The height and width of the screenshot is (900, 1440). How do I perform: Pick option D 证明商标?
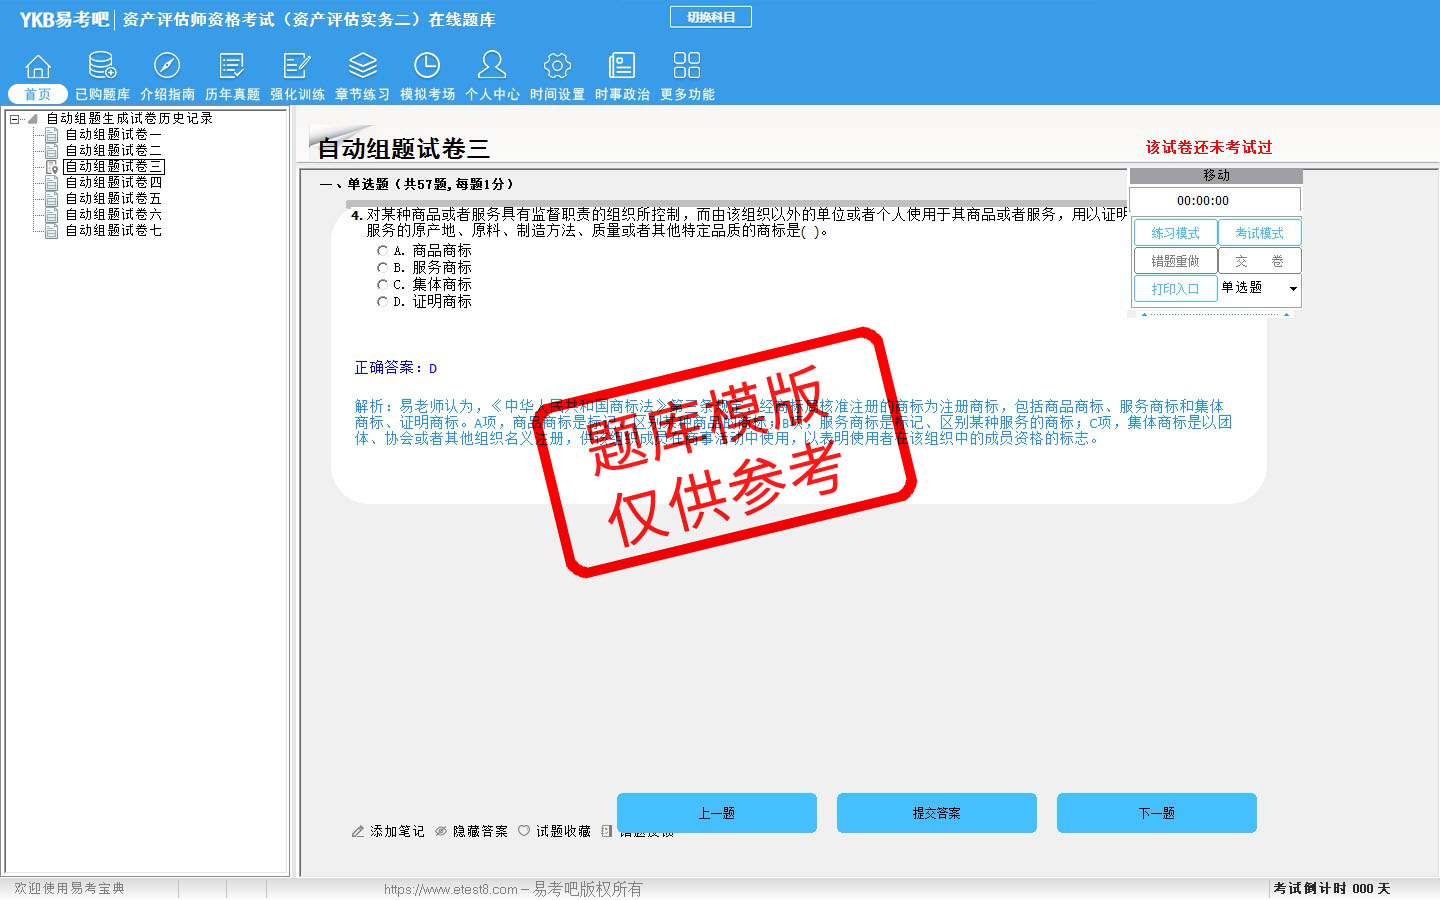pyautogui.click(x=382, y=302)
